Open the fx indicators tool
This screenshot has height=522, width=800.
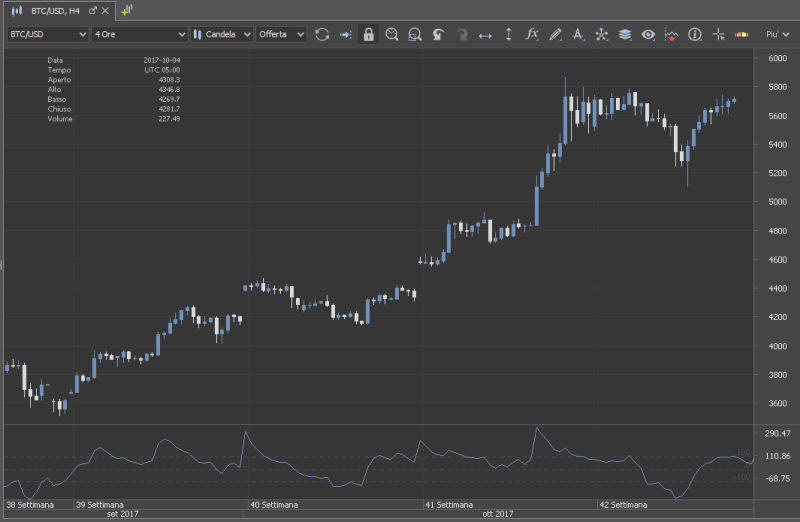[x=532, y=34]
